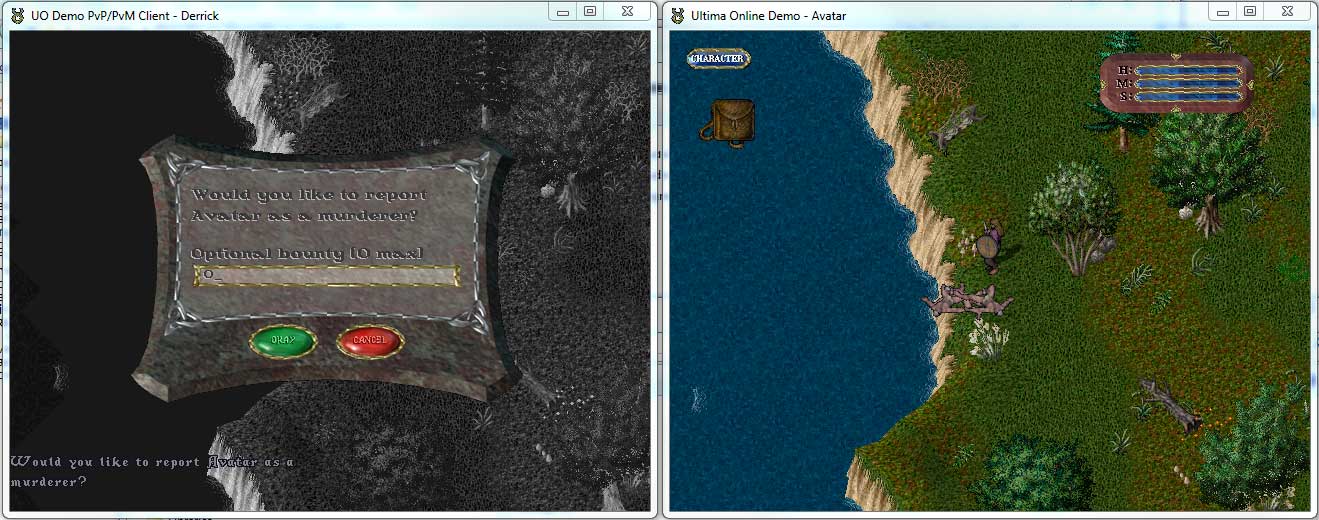Close the Ultima Online Demo - Avatar window
The image size is (1319, 520).
coord(1285,11)
